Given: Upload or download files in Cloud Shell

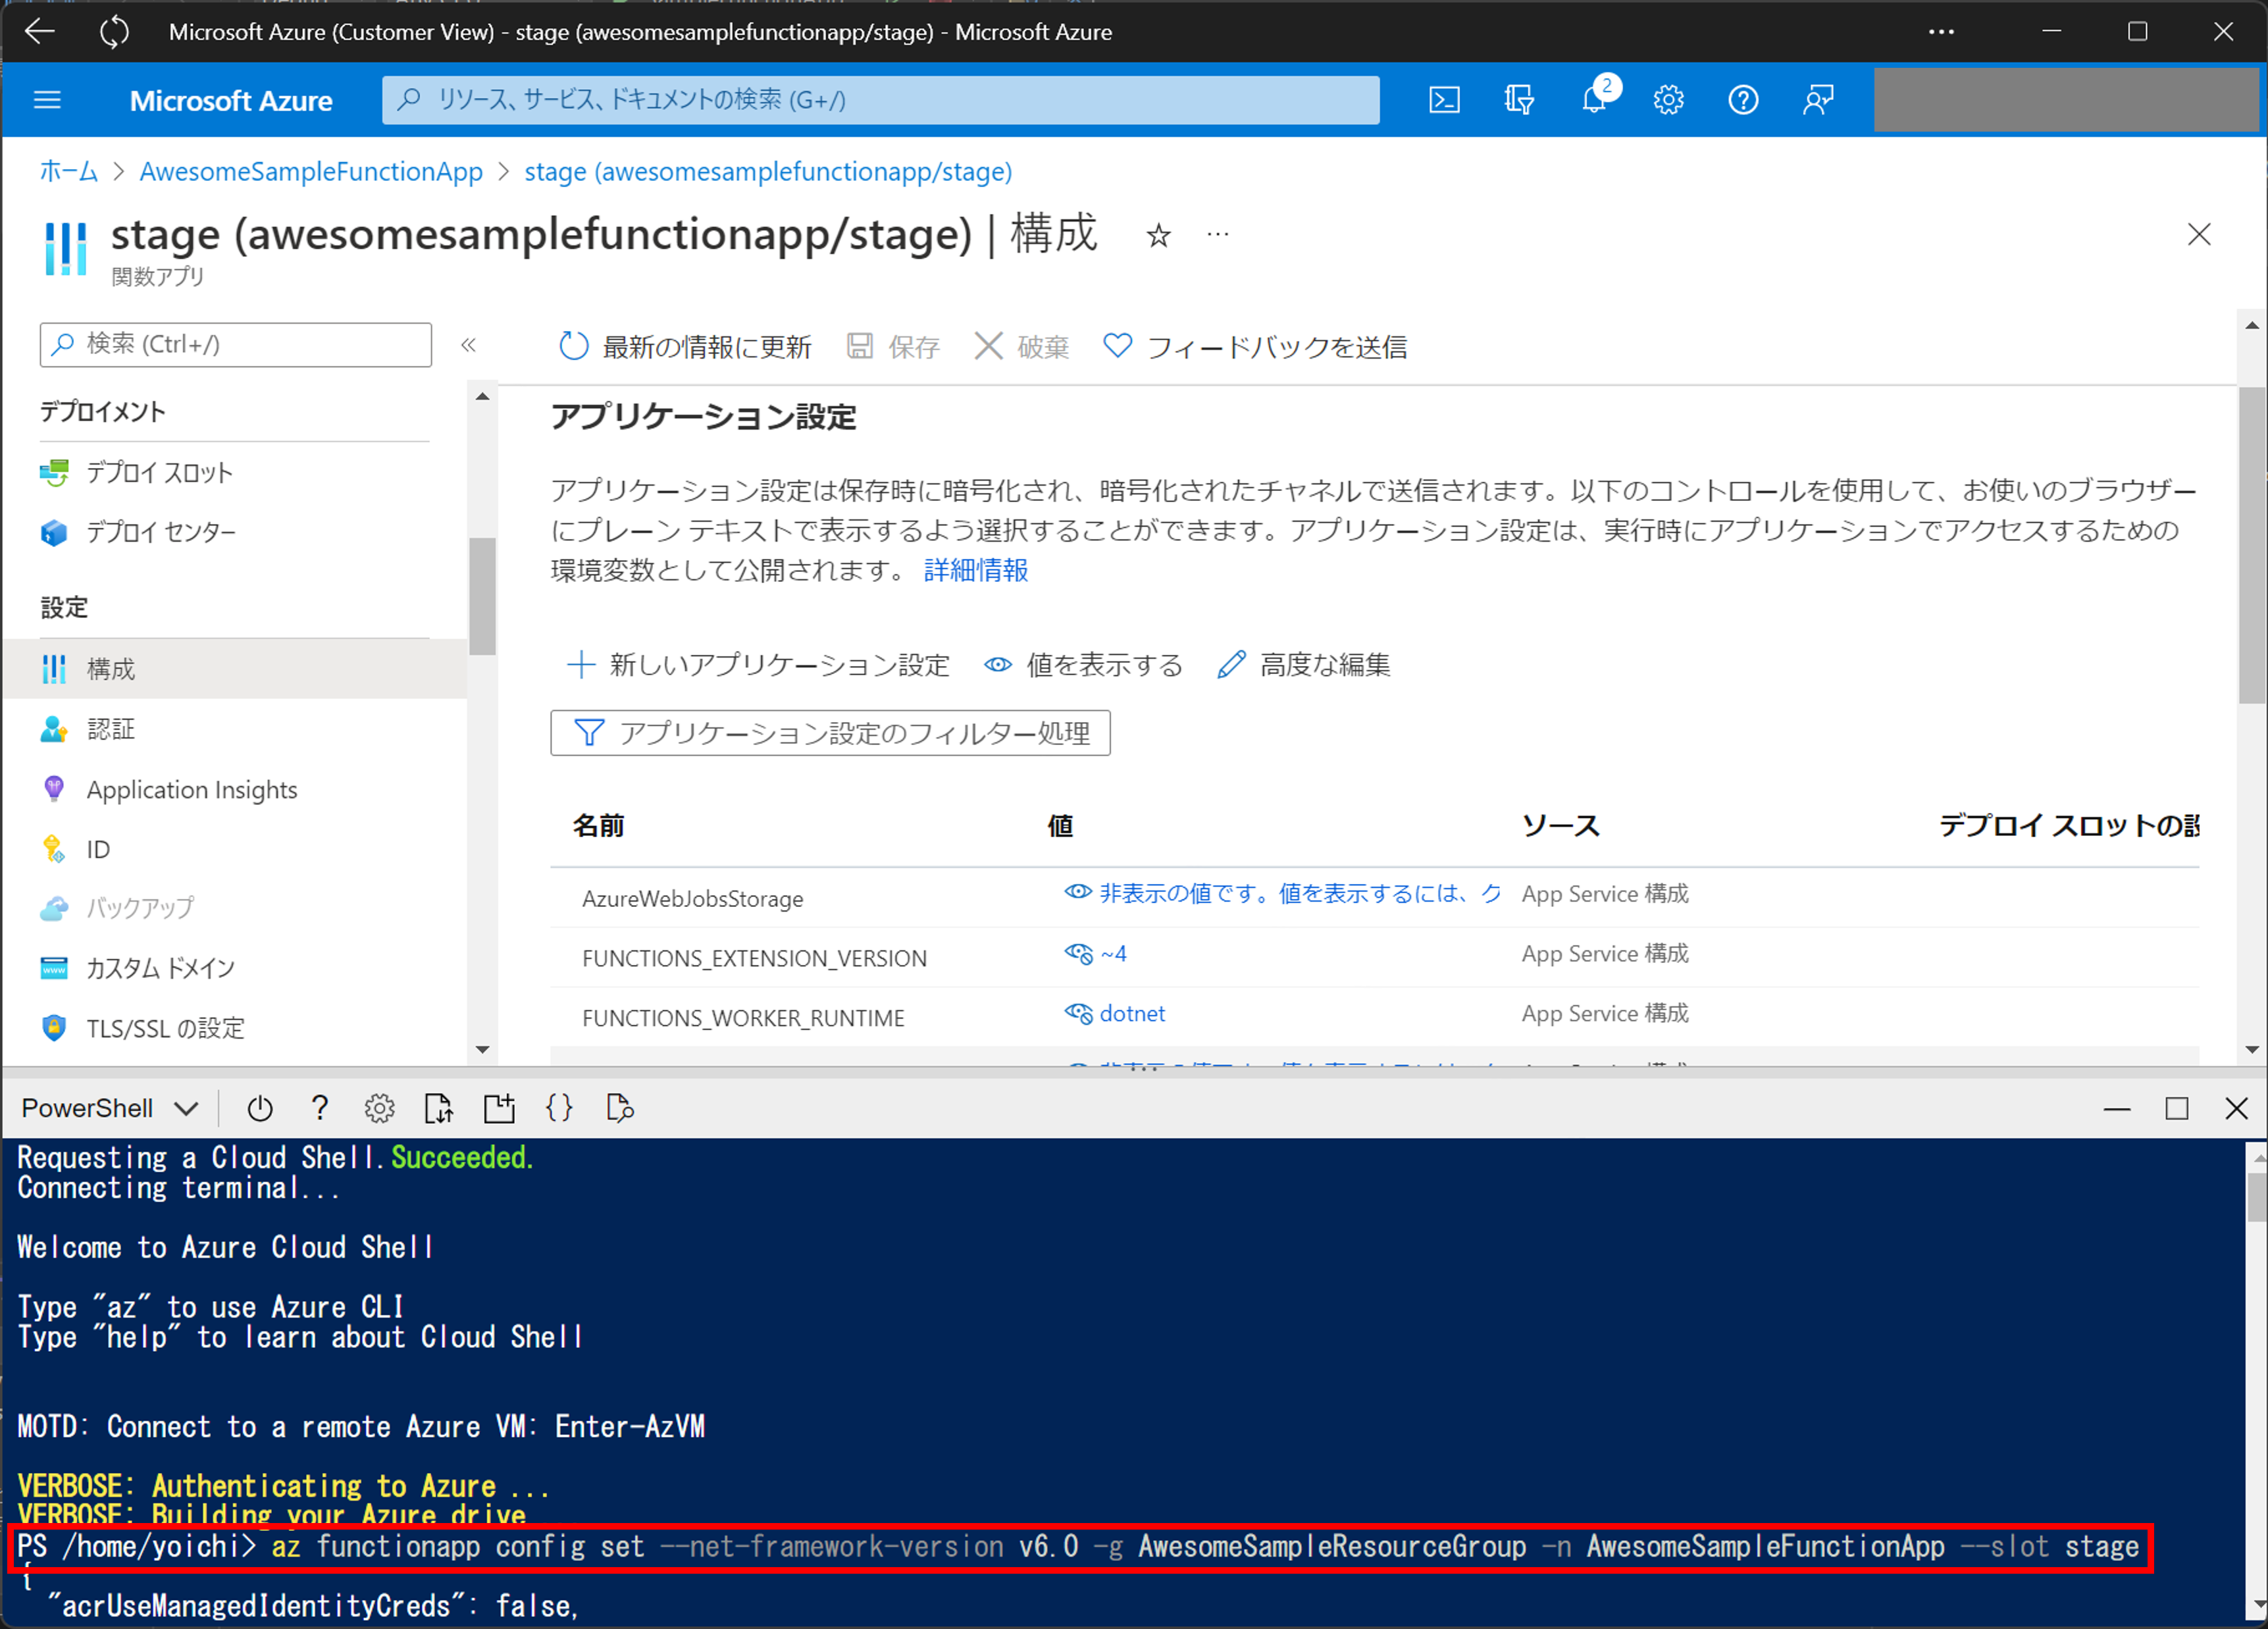Looking at the screenshot, I should (438, 1108).
